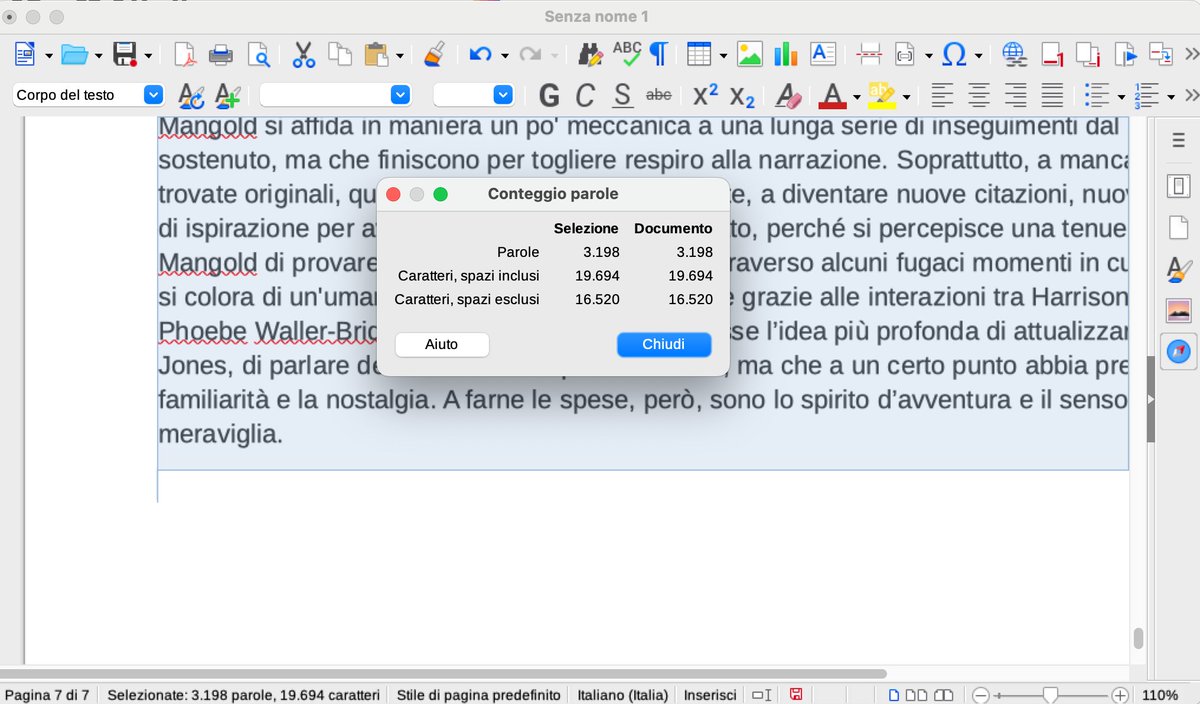The width and height of the screenshot is (1200, 704).
Task: Select the Clone Formatting paintbrush tool
Action: 433,53
